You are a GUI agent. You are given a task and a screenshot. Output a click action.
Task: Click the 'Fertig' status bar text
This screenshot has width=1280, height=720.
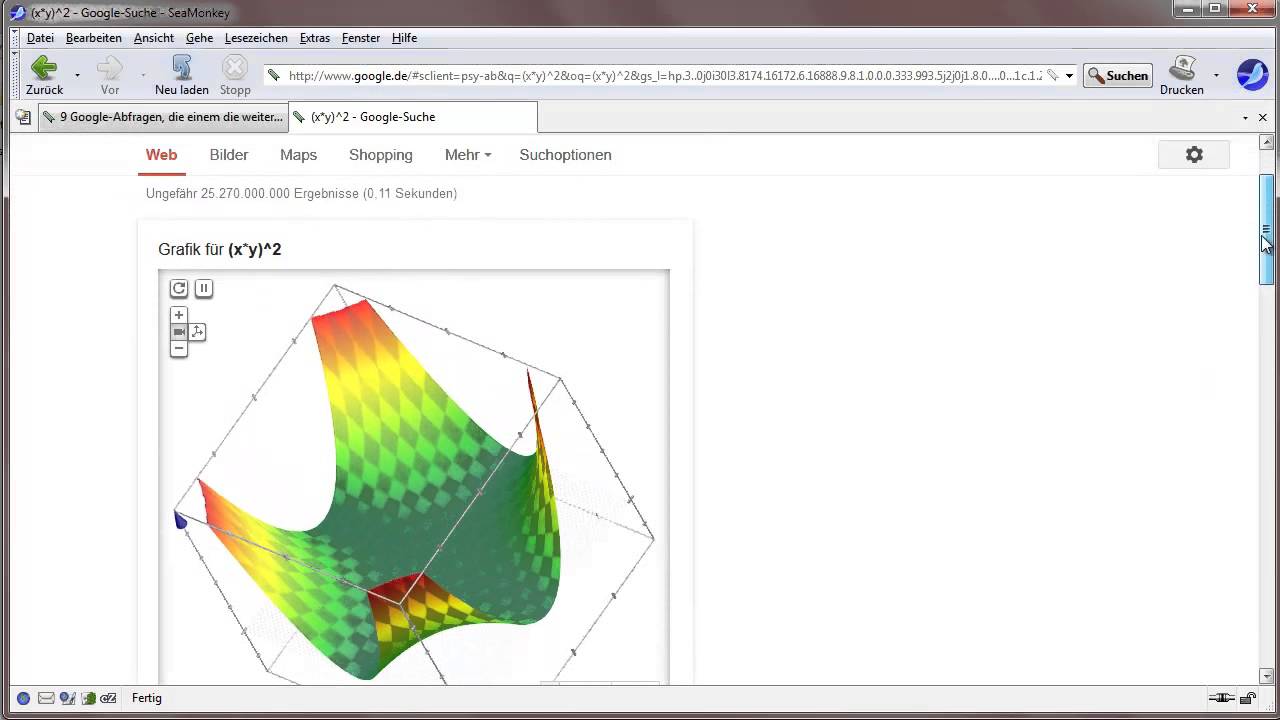(x=147, y=698)
